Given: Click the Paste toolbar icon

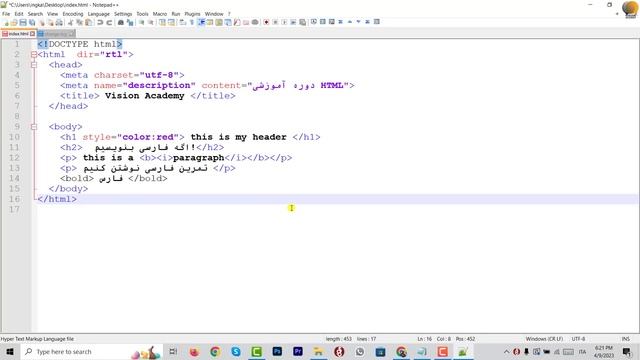Looking at the screenshot, I should (88, 22).
